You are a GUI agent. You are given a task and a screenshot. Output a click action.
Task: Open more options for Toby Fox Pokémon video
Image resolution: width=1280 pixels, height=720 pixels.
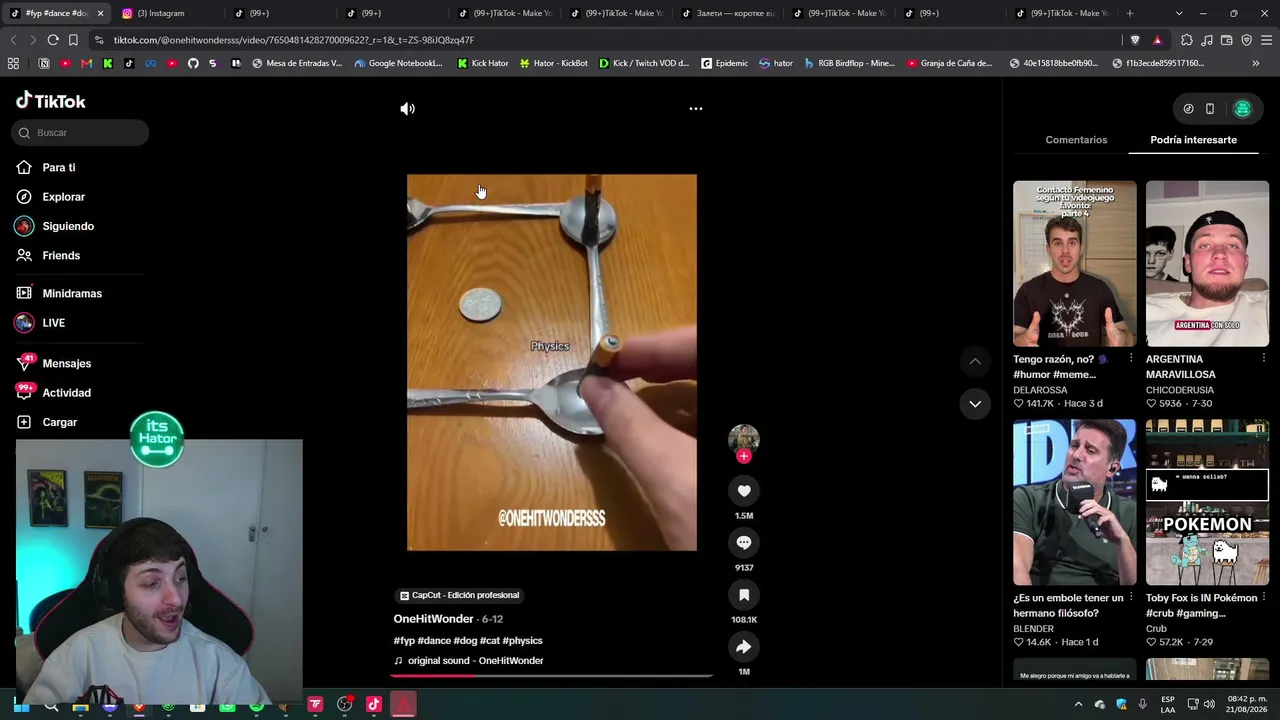[x=1263, y=598]
